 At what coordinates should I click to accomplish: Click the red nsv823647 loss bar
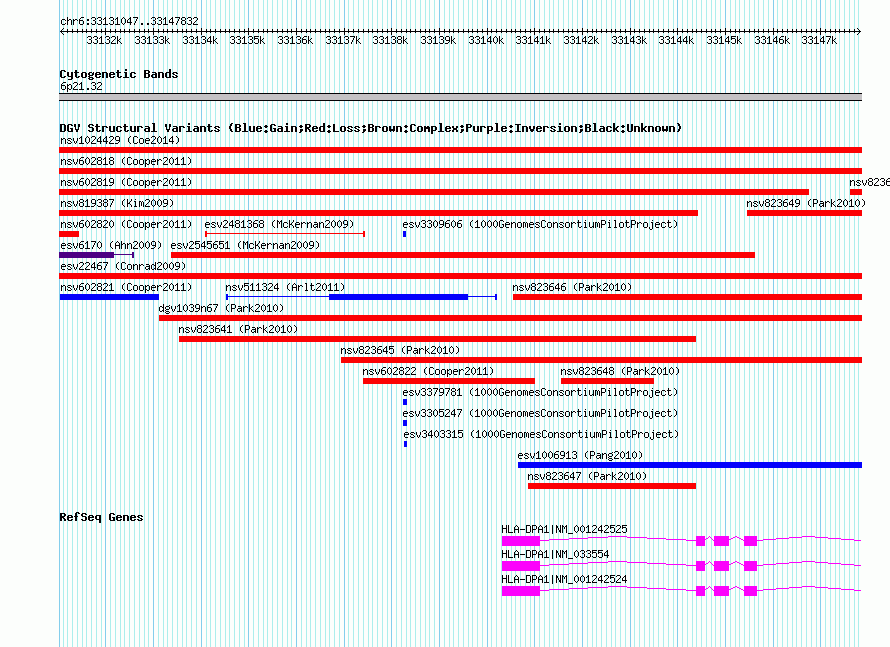612,486
